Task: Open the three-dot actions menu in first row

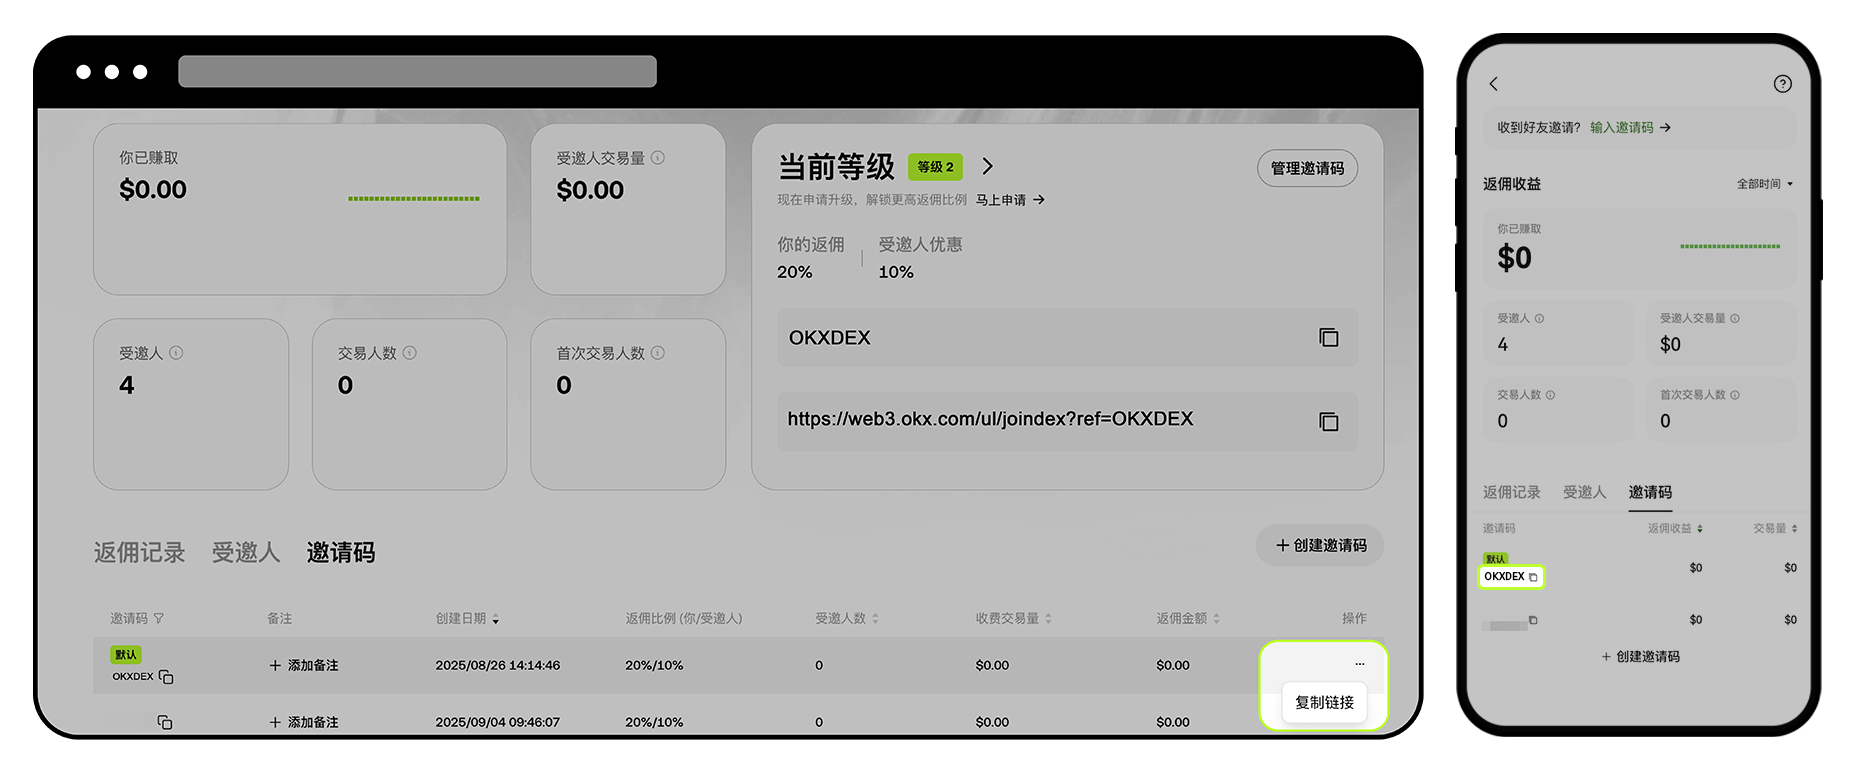Action: coord(1359,664)
